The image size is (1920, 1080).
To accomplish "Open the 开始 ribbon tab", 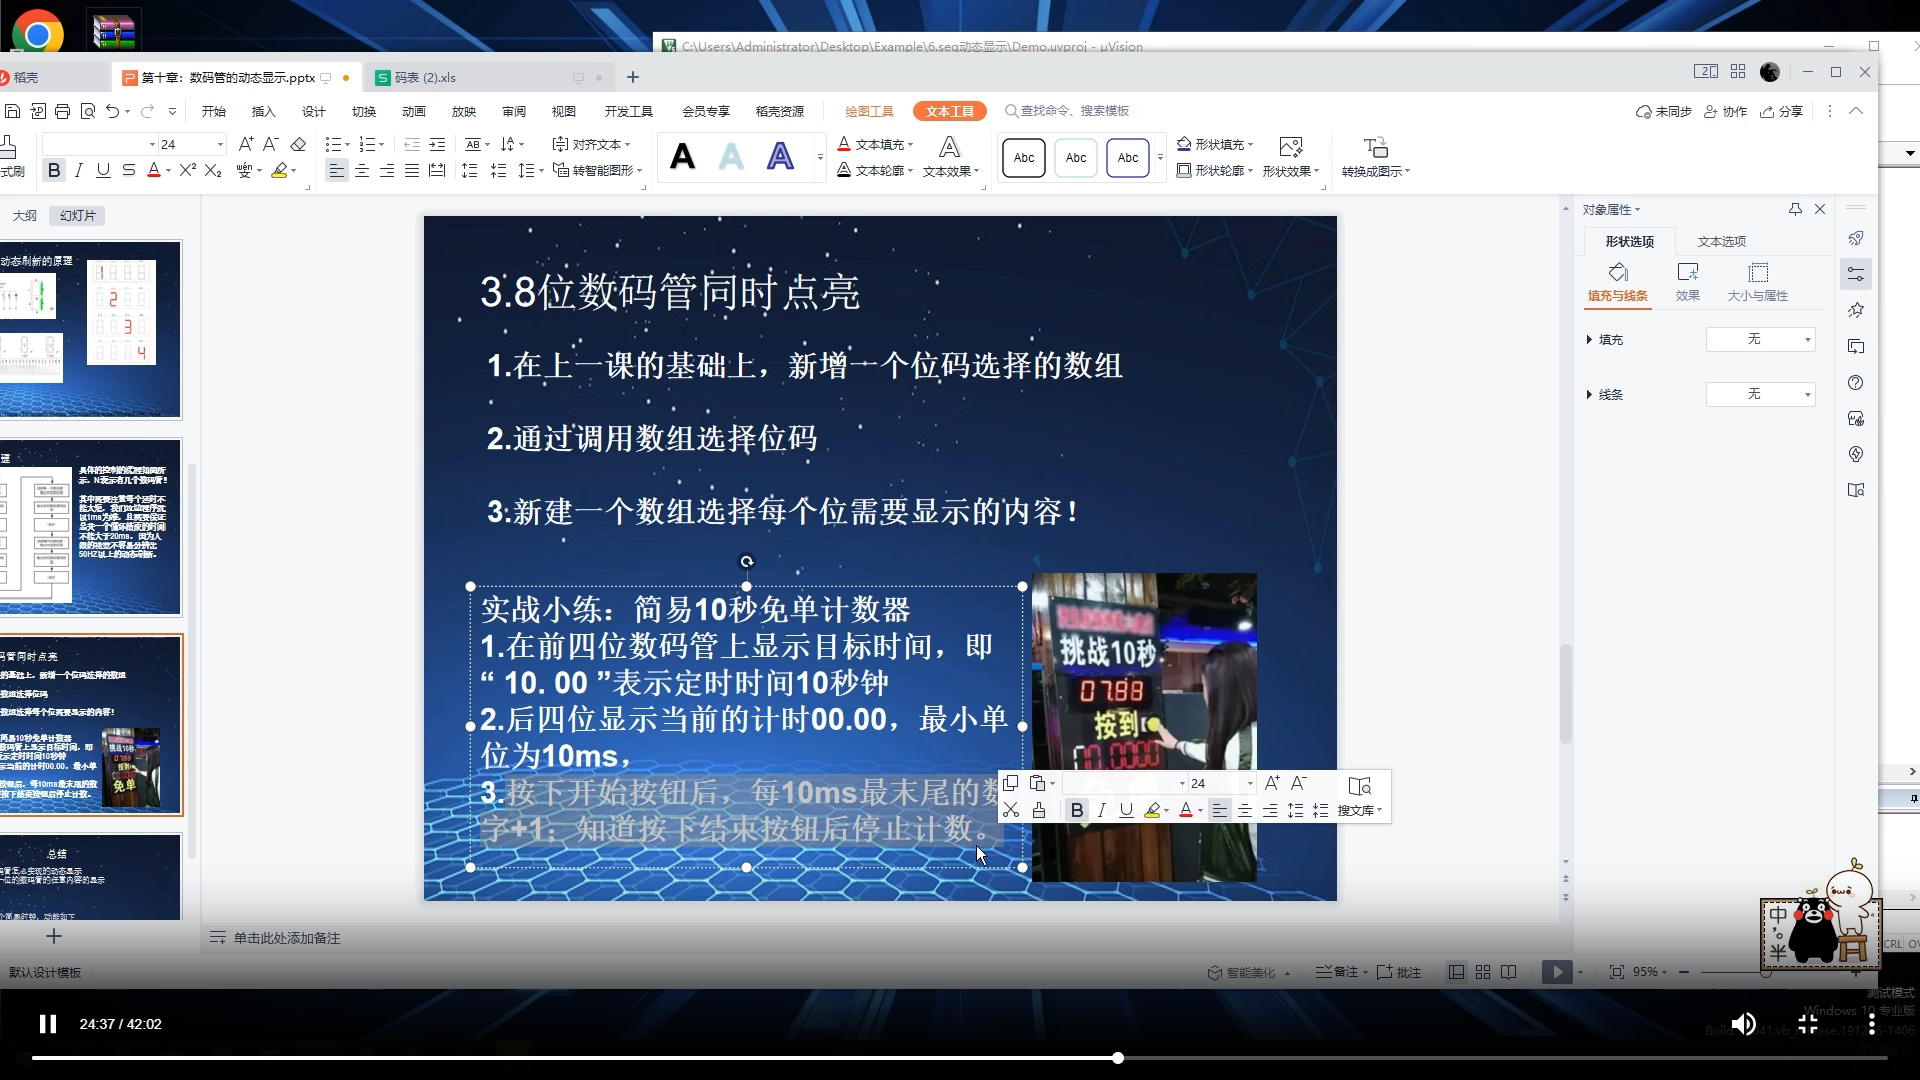I will click(214, 111).
